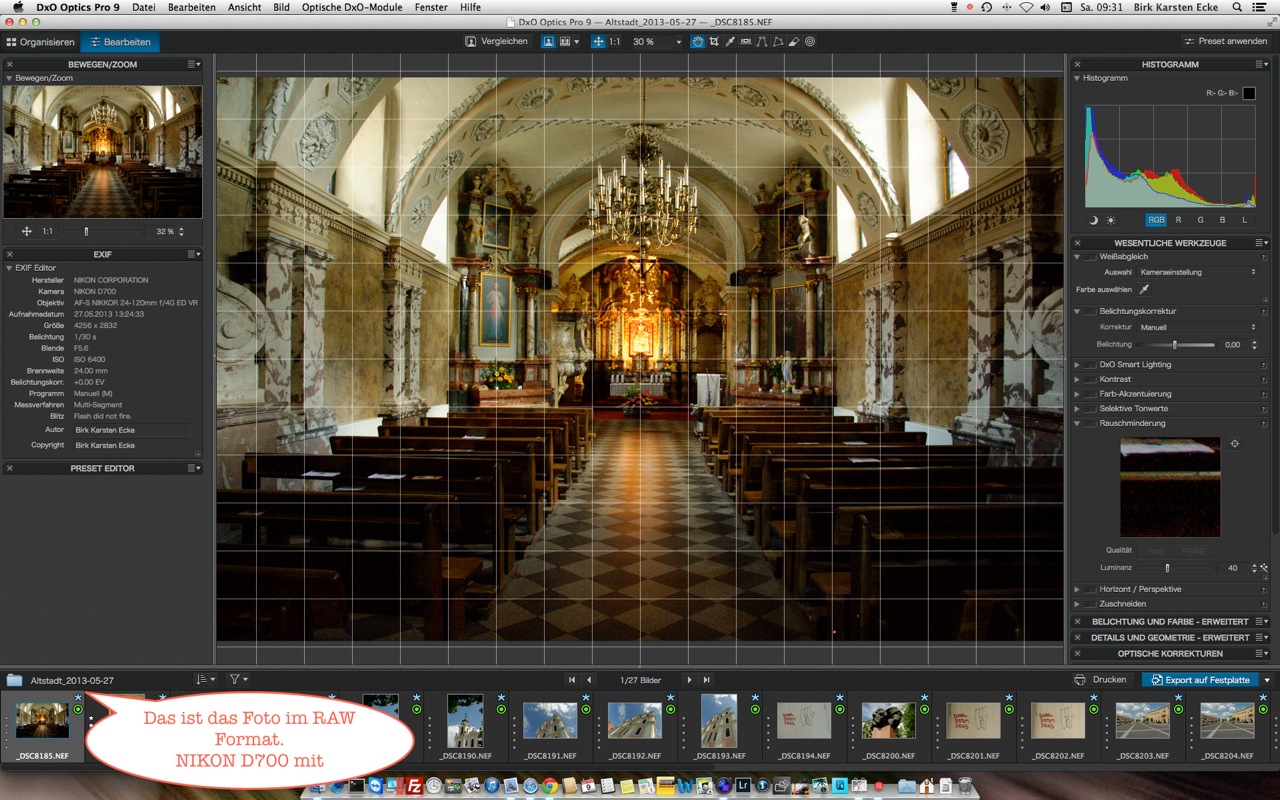1280x800 pixels.
Task: Show shadow clipping moon icon
Action: (1092, 220)
